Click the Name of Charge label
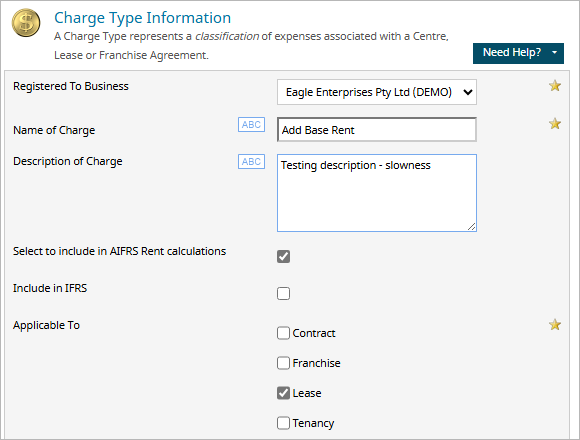Screen dimensions: 580x440 click(54, 130)
